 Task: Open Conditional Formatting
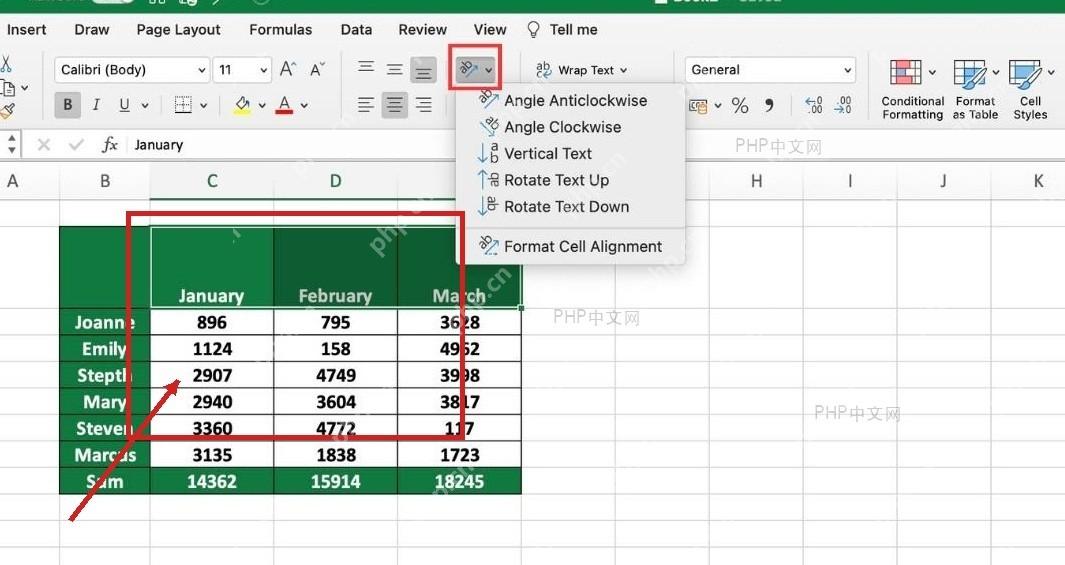pyautogui.click(x=912, y=90)
